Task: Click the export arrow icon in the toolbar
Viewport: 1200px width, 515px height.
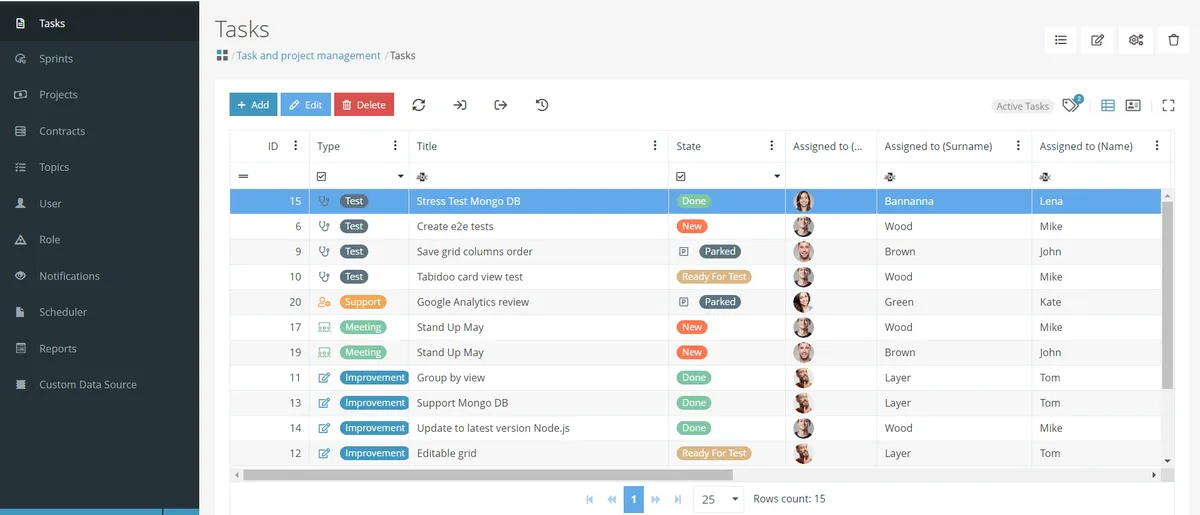Action: 501,105
